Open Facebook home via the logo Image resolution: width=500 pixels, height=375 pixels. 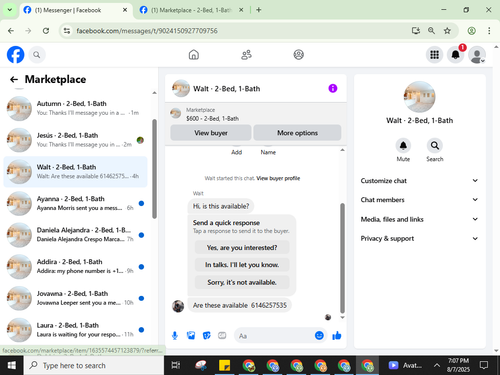15,55
